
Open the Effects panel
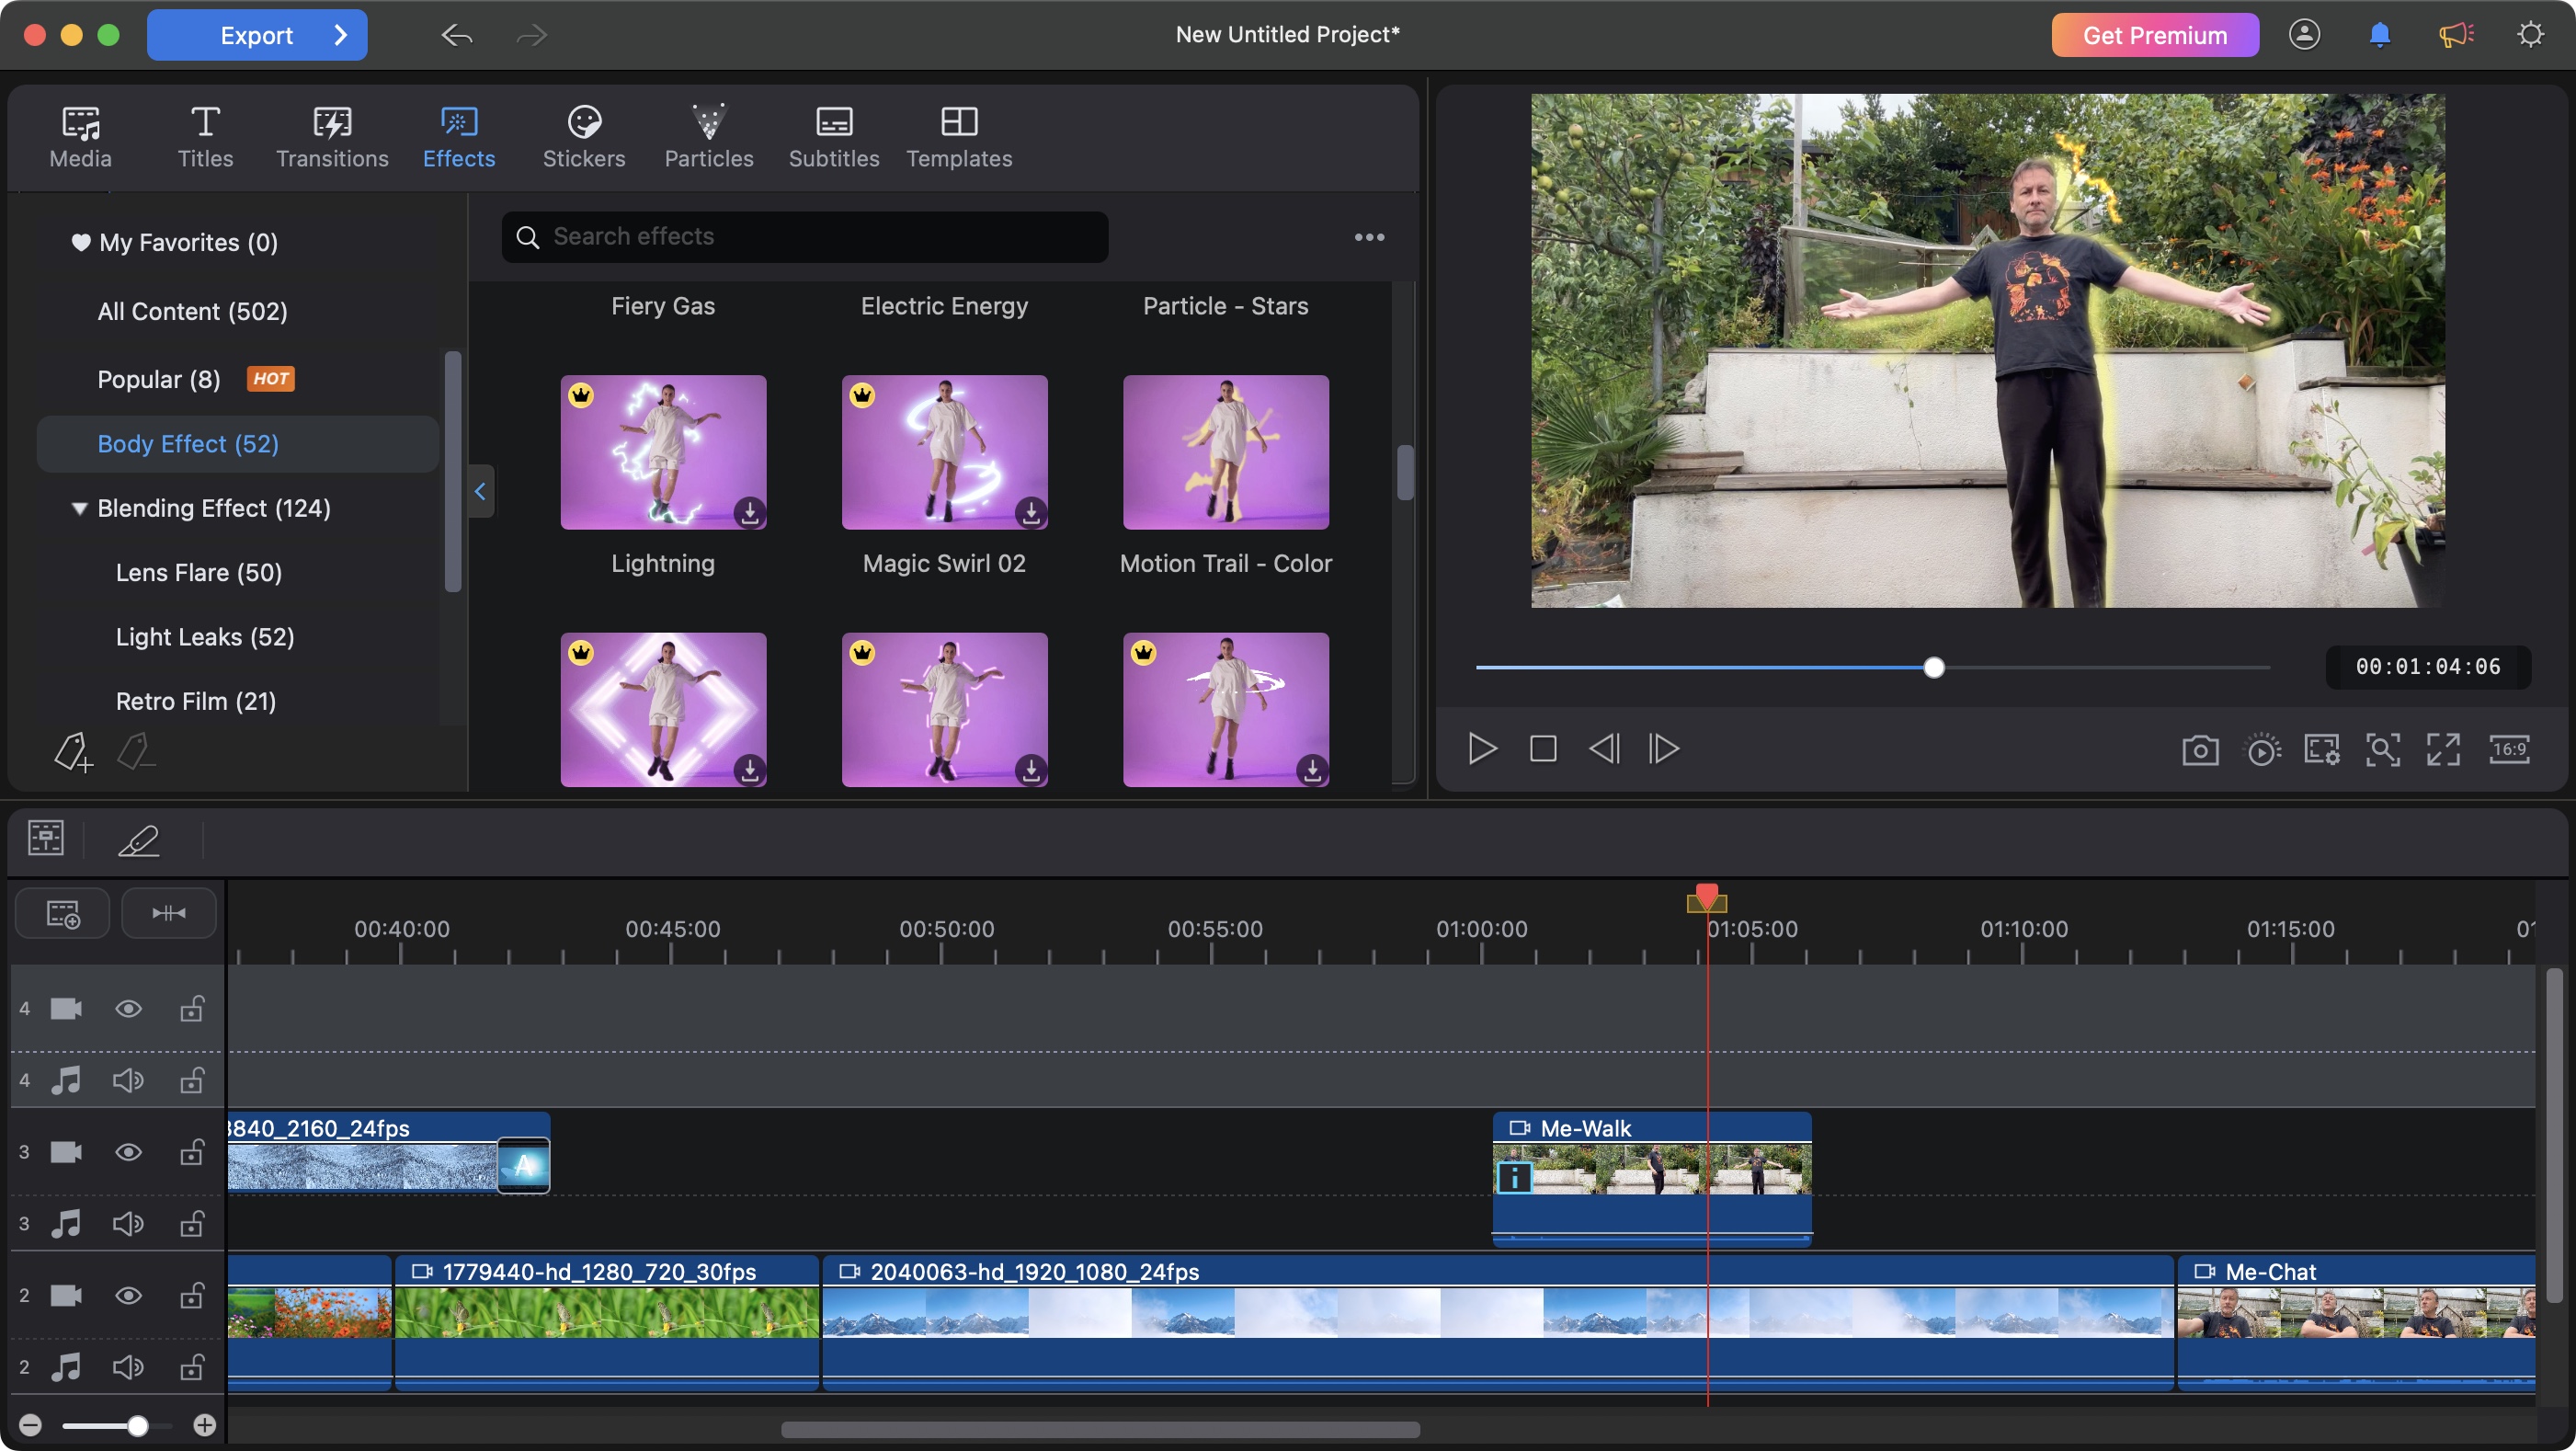tap(459, 135)
